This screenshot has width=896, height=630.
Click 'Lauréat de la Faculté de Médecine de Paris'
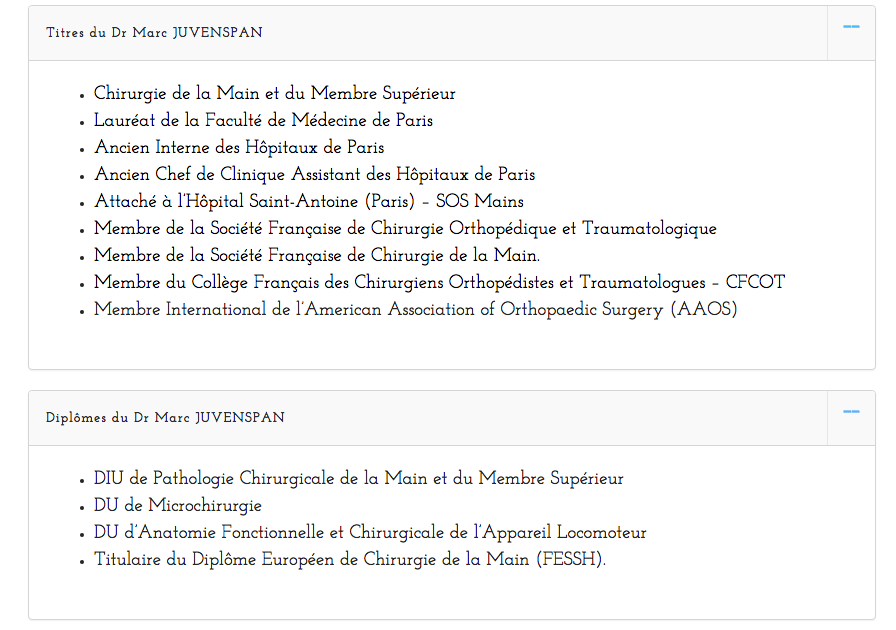coord(263,121)
